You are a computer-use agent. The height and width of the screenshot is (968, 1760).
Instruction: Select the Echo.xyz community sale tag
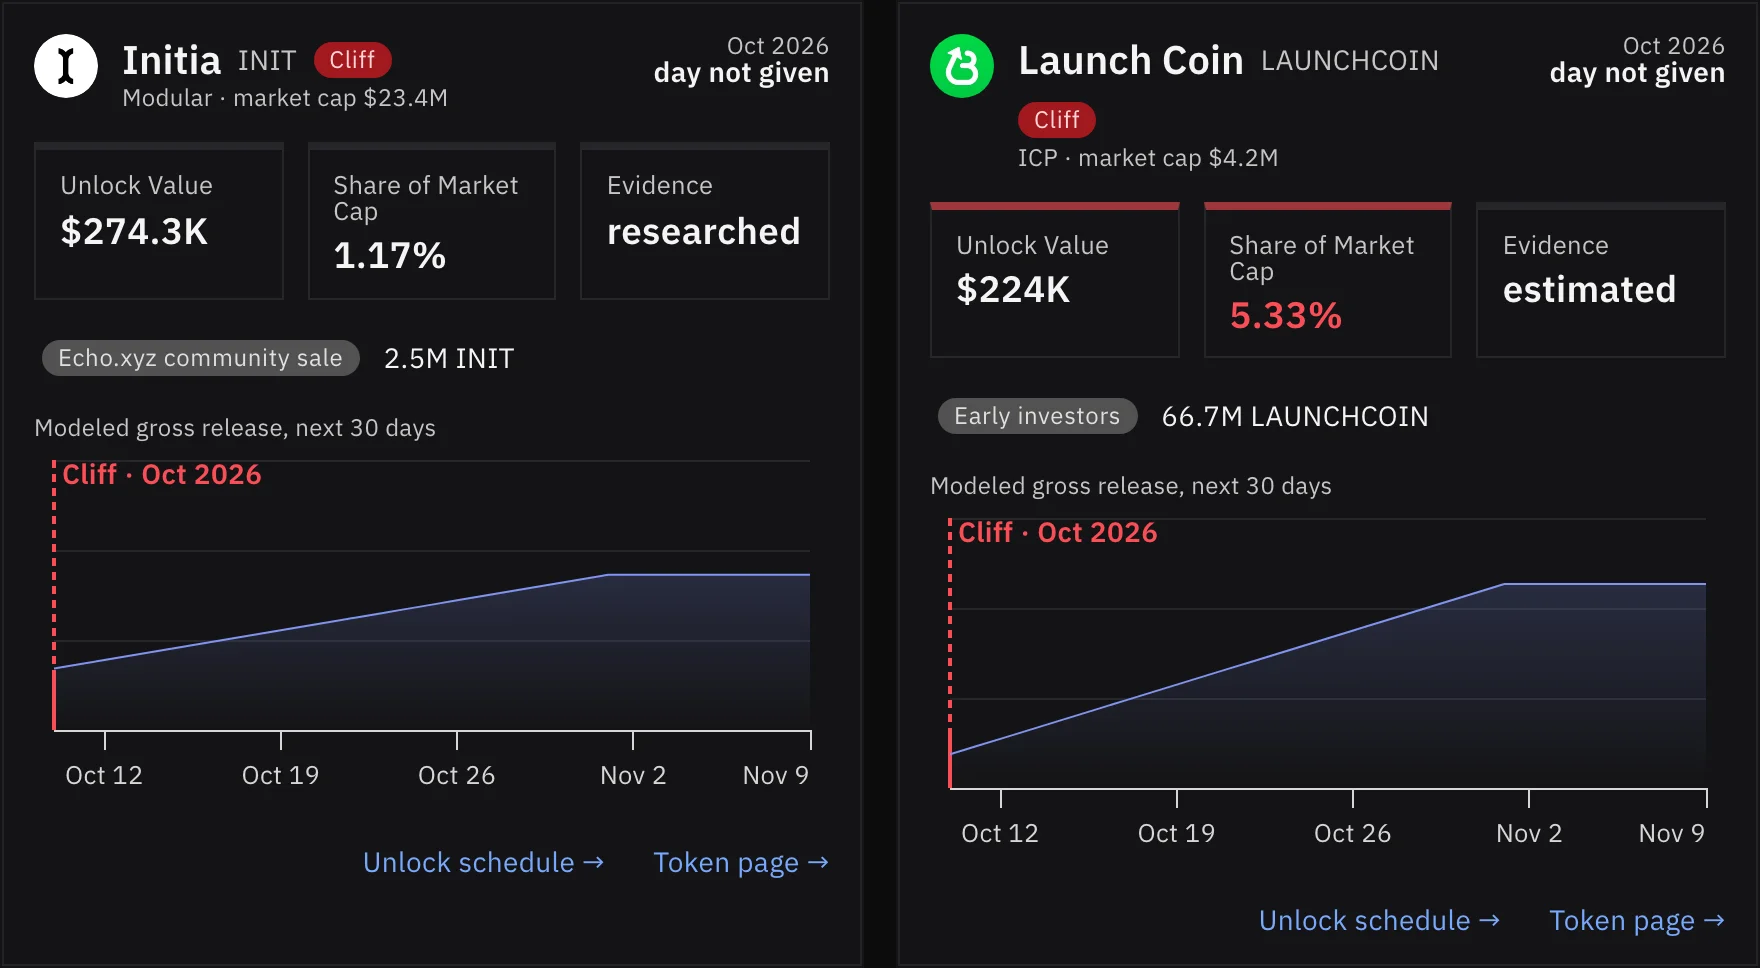(x=200, y=358)
